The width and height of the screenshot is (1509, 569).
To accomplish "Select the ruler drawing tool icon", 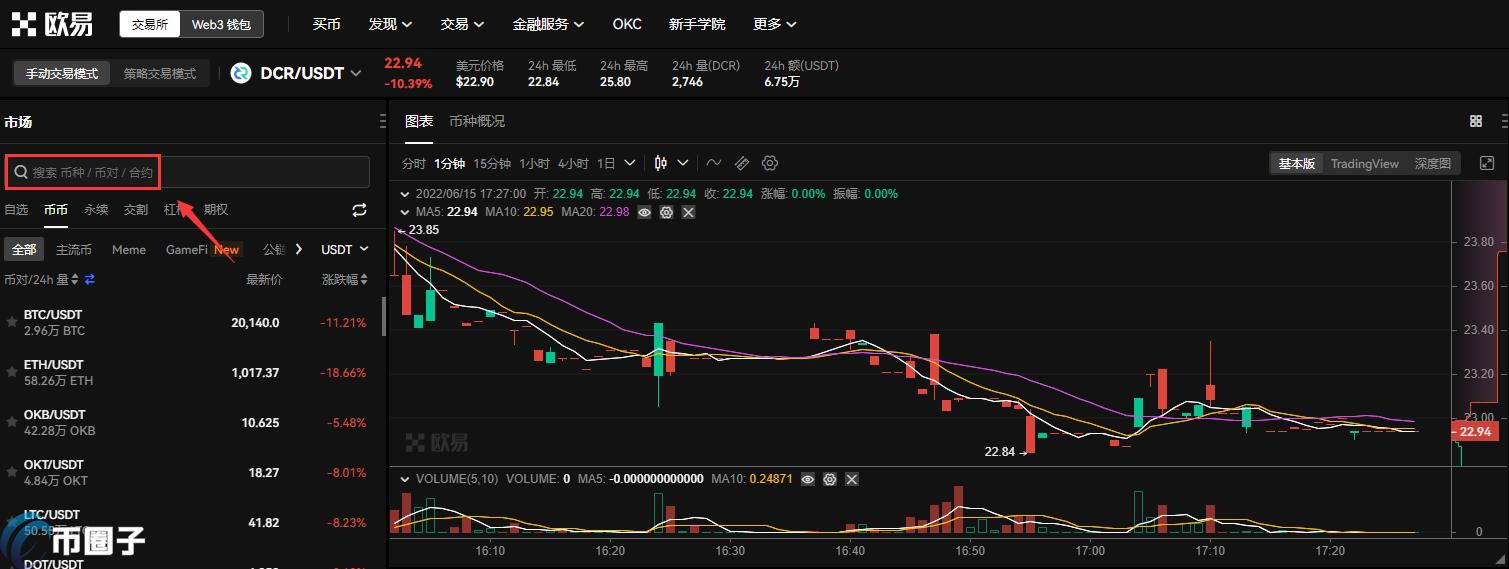I will [742, 163].
